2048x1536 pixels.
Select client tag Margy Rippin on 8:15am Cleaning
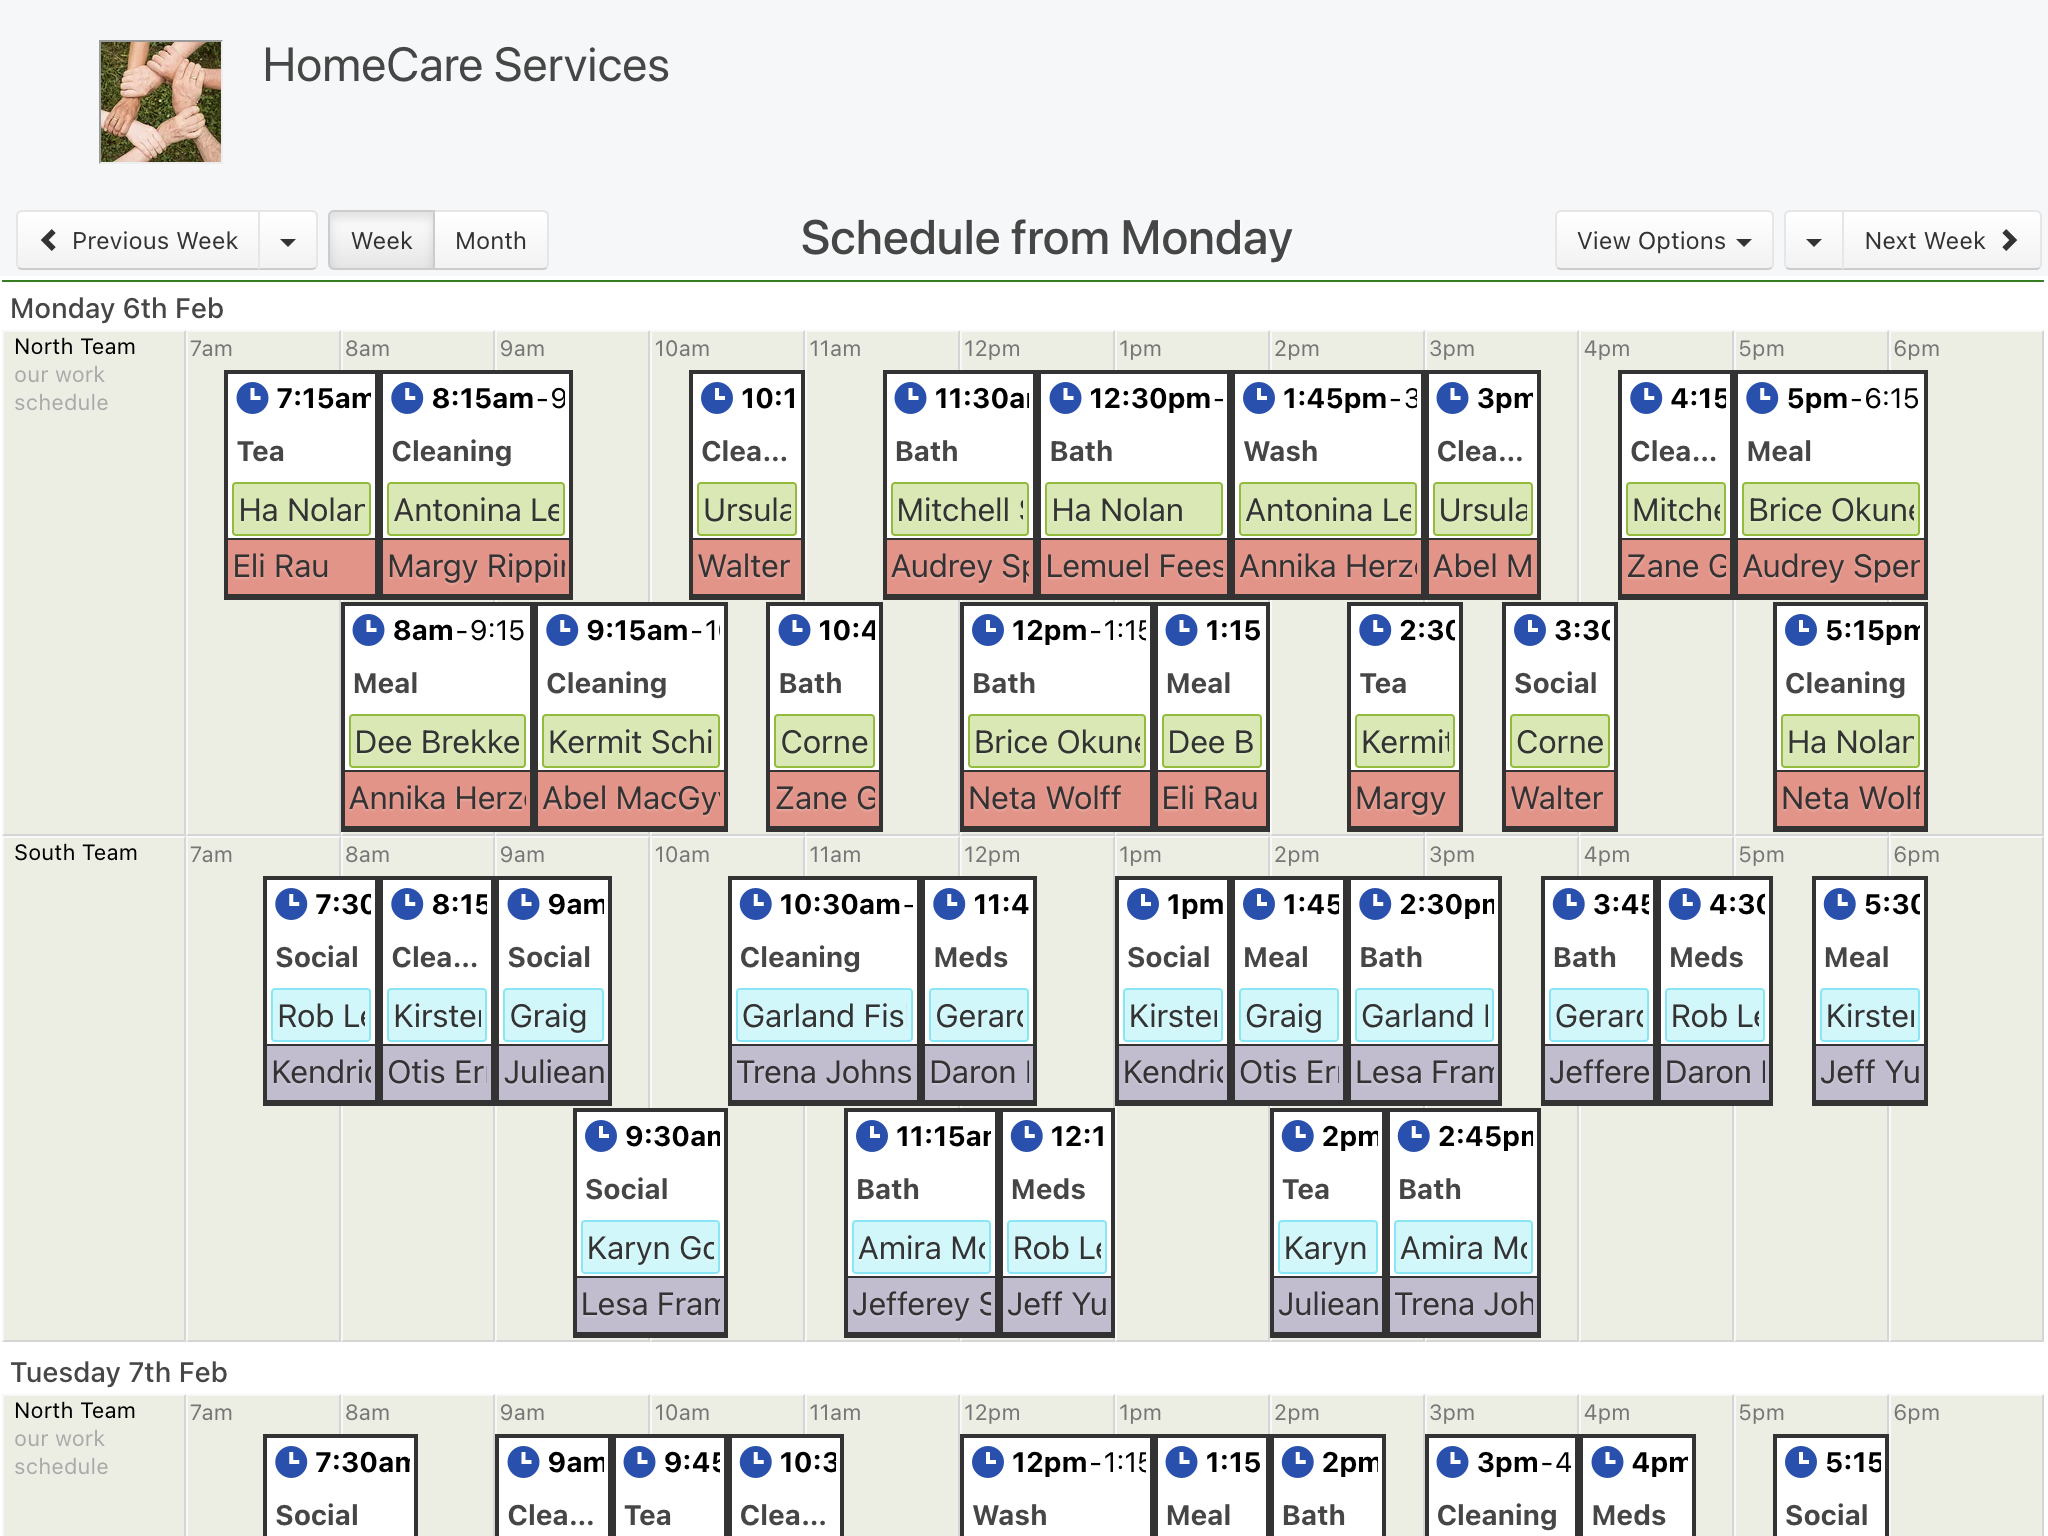(476, 566)
